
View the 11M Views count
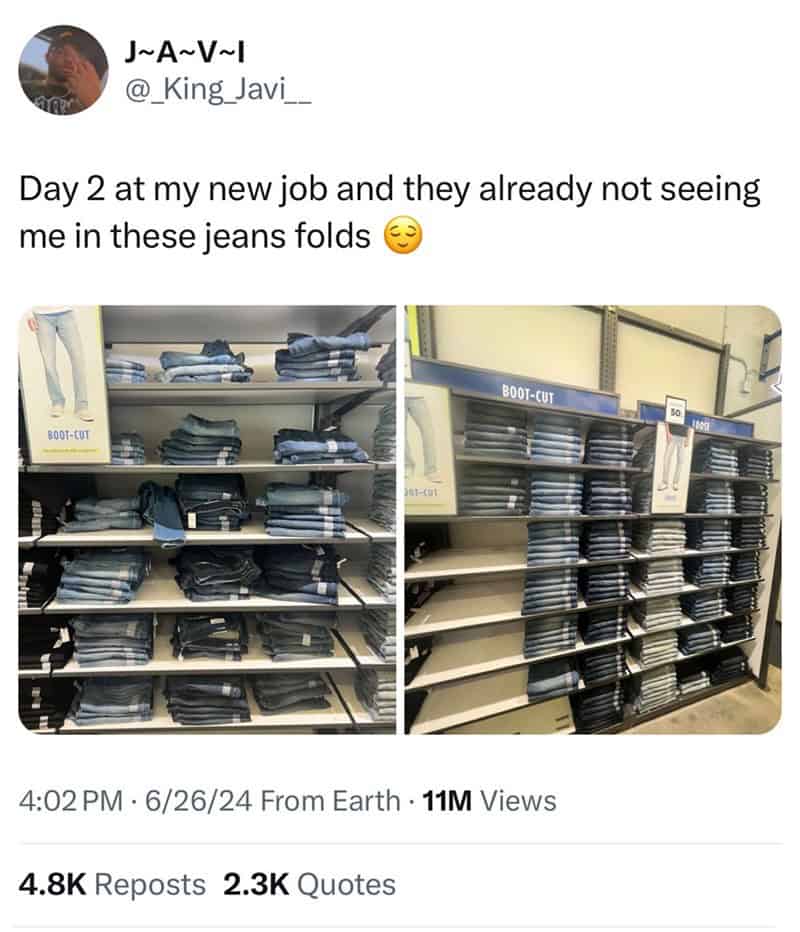tap(489, 801)
